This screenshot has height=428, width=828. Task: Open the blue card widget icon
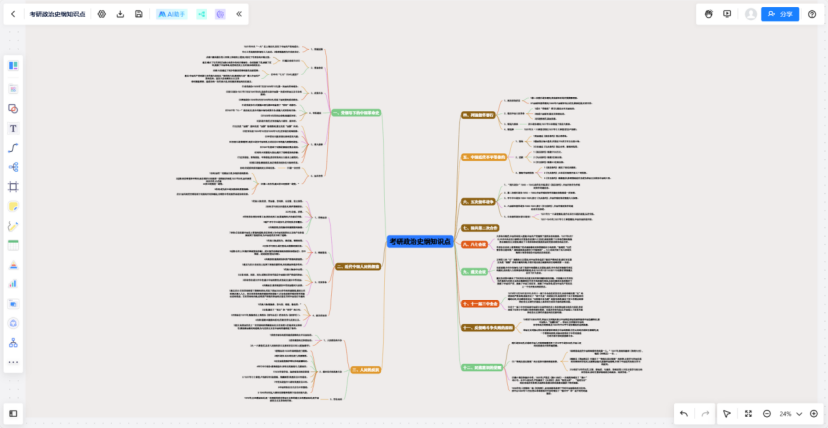coord(13,303)
